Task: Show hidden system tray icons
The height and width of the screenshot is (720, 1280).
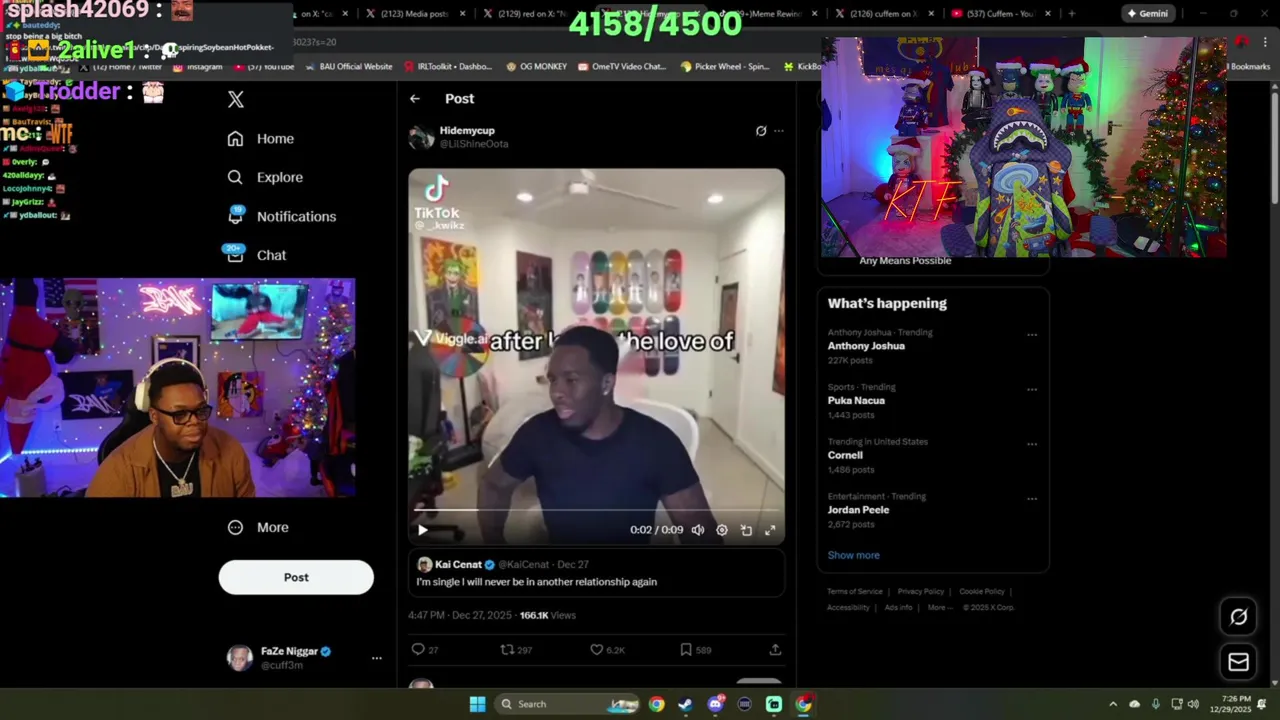Action: point(1113,704)
